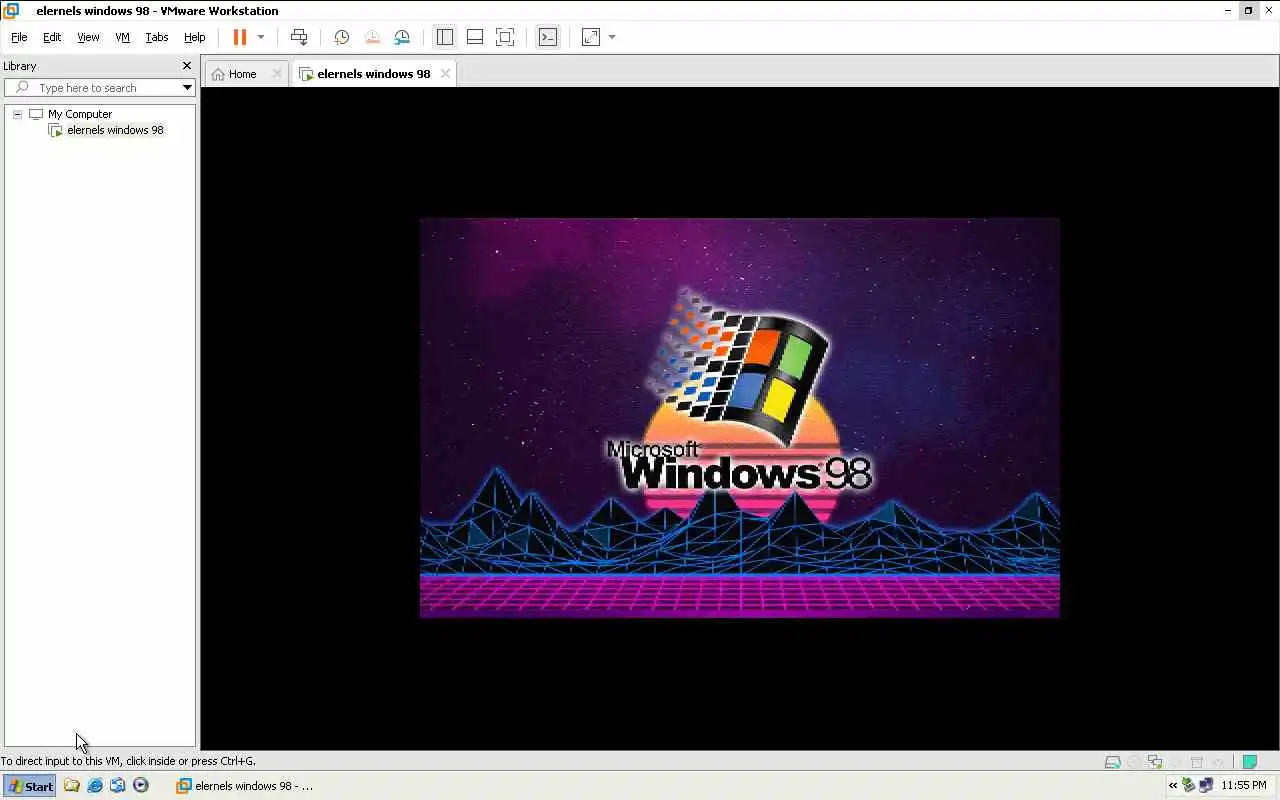Screen dimensions: 1280x800
Task: Send Ctrl+Alt+Del to the virtual machine
Action: pyautogui.click(x=298, y=37)
